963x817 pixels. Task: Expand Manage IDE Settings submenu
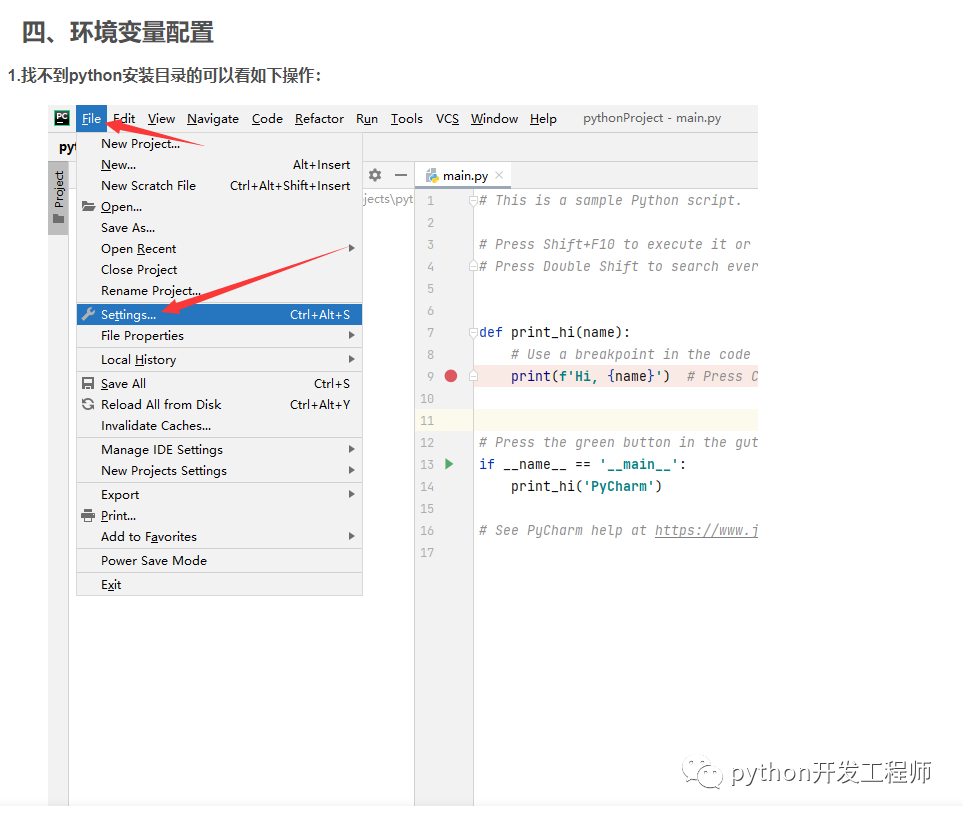coord(351,450)
